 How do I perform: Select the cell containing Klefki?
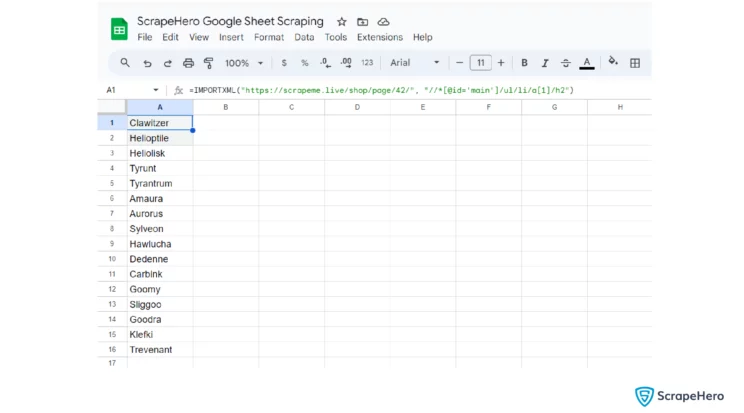click(x=160, y=335)
